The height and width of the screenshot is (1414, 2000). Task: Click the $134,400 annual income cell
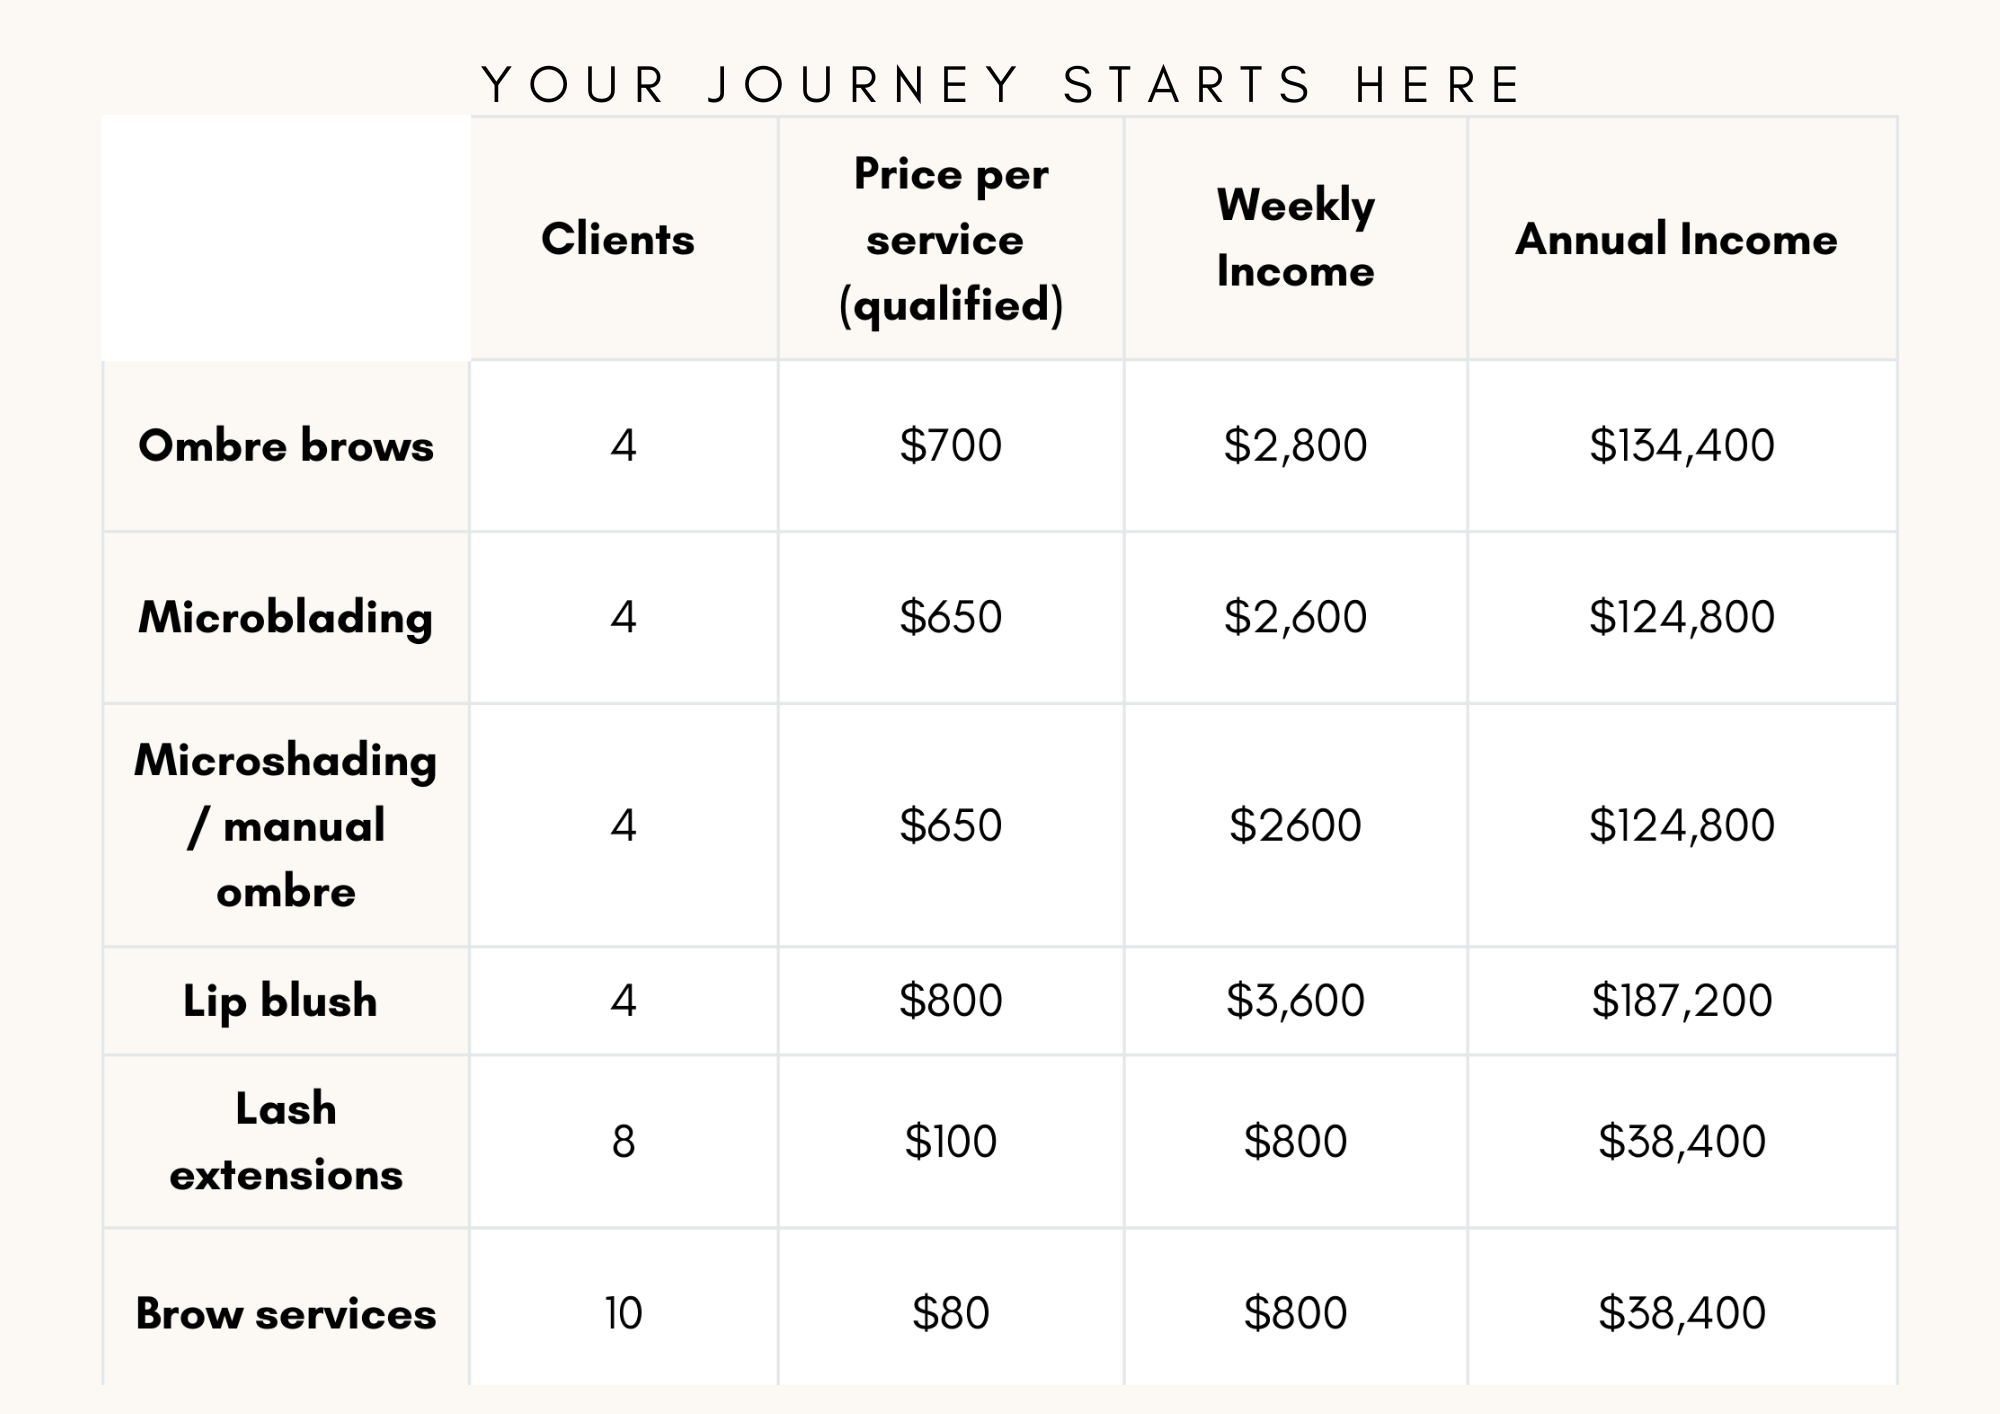pos(1682,445)
